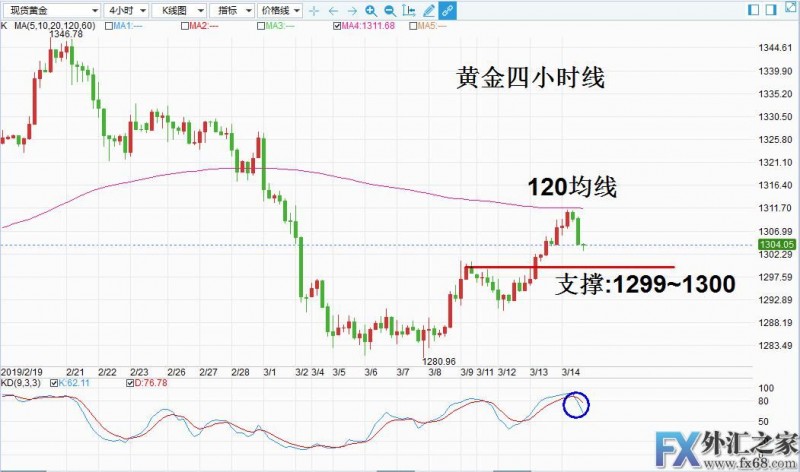Click the 3/14 date axis label
The image size is (800, 472).
click(x=570, y=372)
